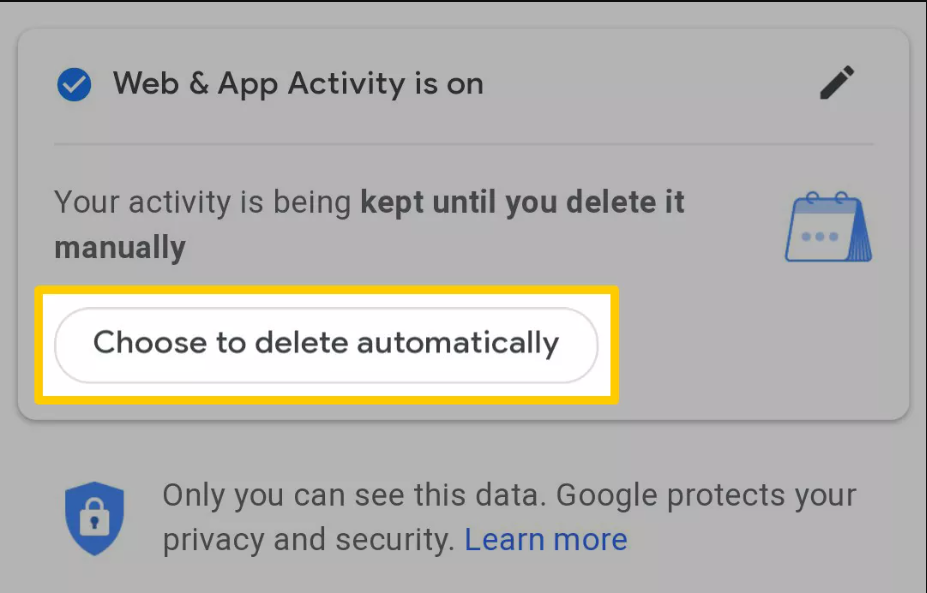The height and width of the screenshot is (593, 927).
Task: Select the Web & App Activity is on heading
Action: [298, 83]
